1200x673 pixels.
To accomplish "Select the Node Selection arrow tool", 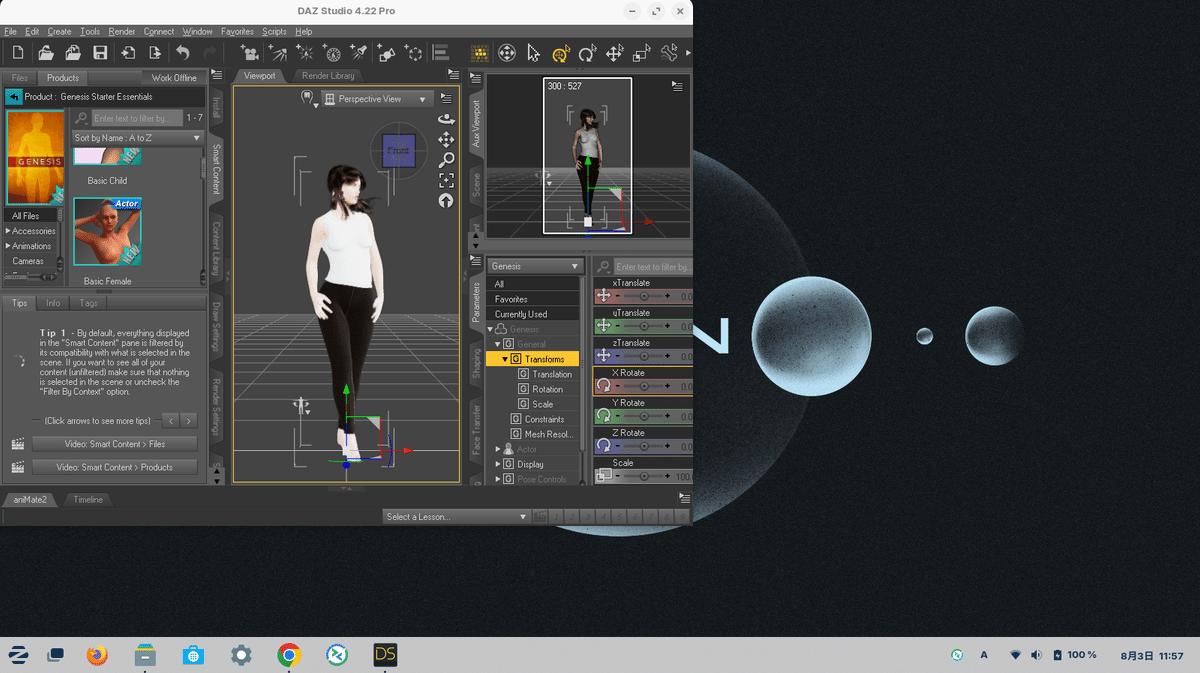I will coord(533,53).
